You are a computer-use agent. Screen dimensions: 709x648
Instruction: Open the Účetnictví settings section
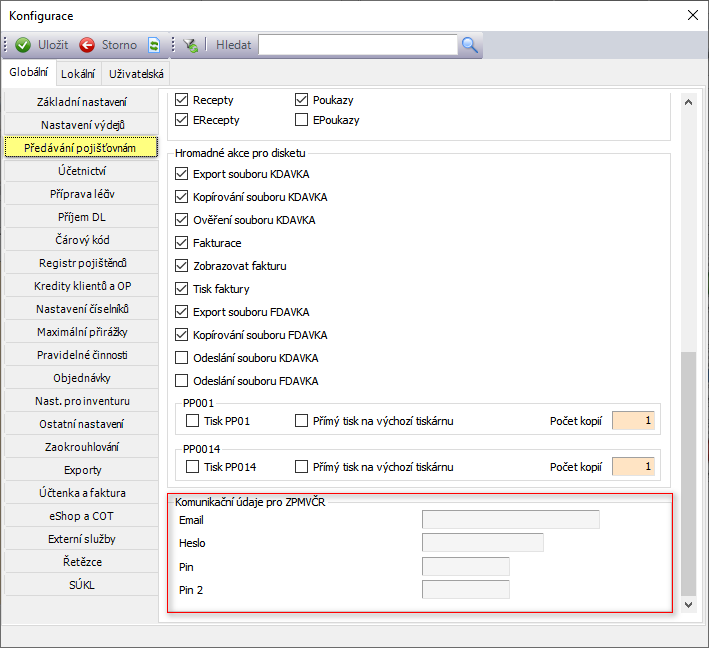coord(82,171)
